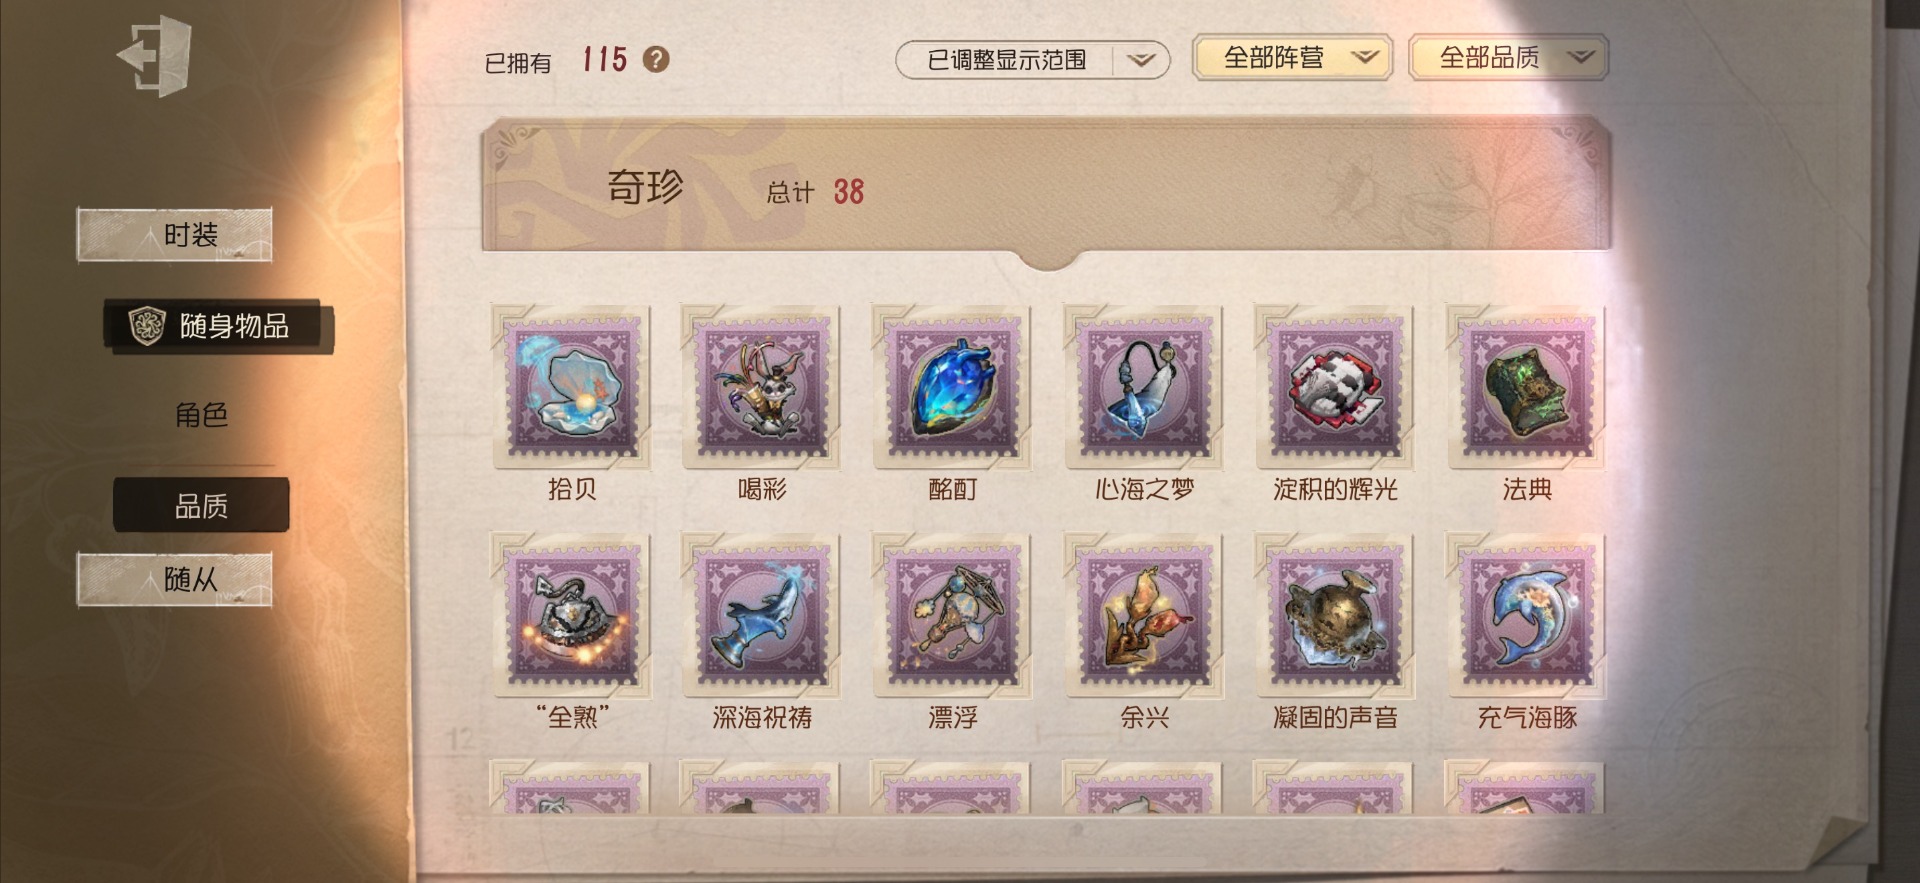Choose the "全熟" pan accessory

point(572,615)
